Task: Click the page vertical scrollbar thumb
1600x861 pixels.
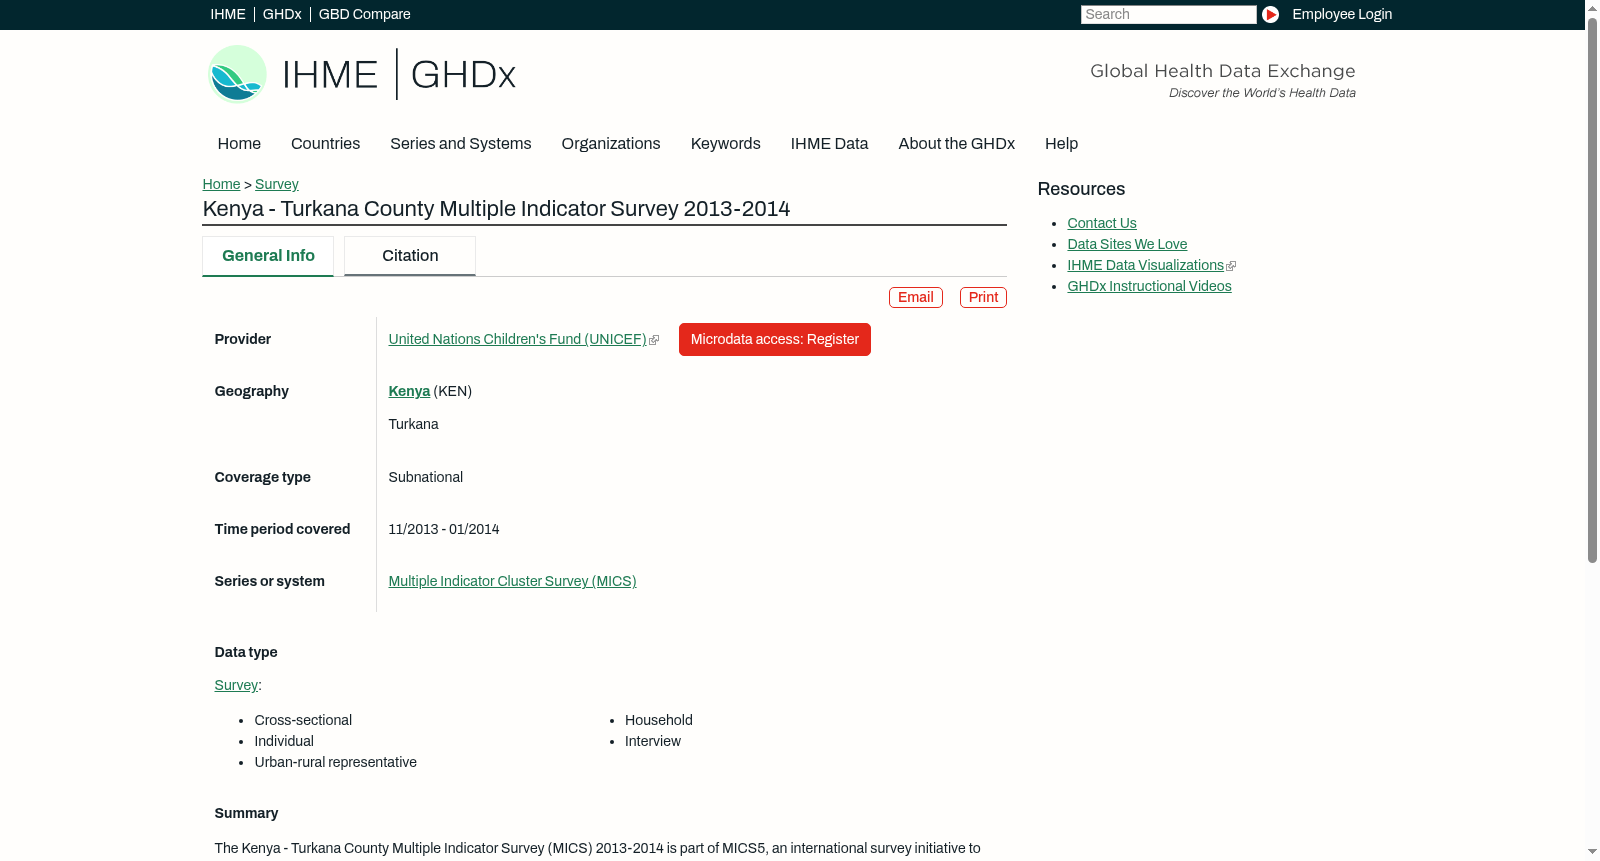Action: (1592, 290)
